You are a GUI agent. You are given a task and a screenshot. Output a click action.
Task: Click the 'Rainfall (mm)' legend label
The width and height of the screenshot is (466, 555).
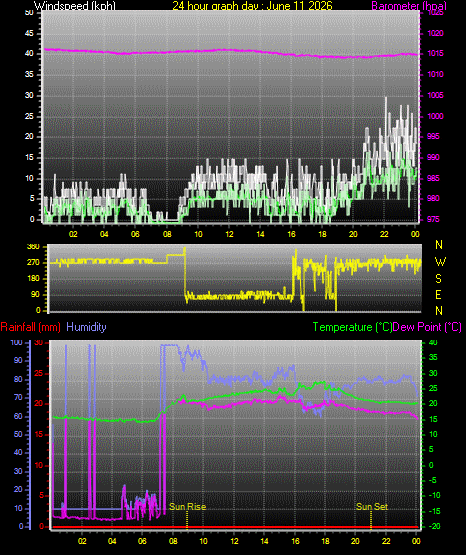(x=30, y=327)
